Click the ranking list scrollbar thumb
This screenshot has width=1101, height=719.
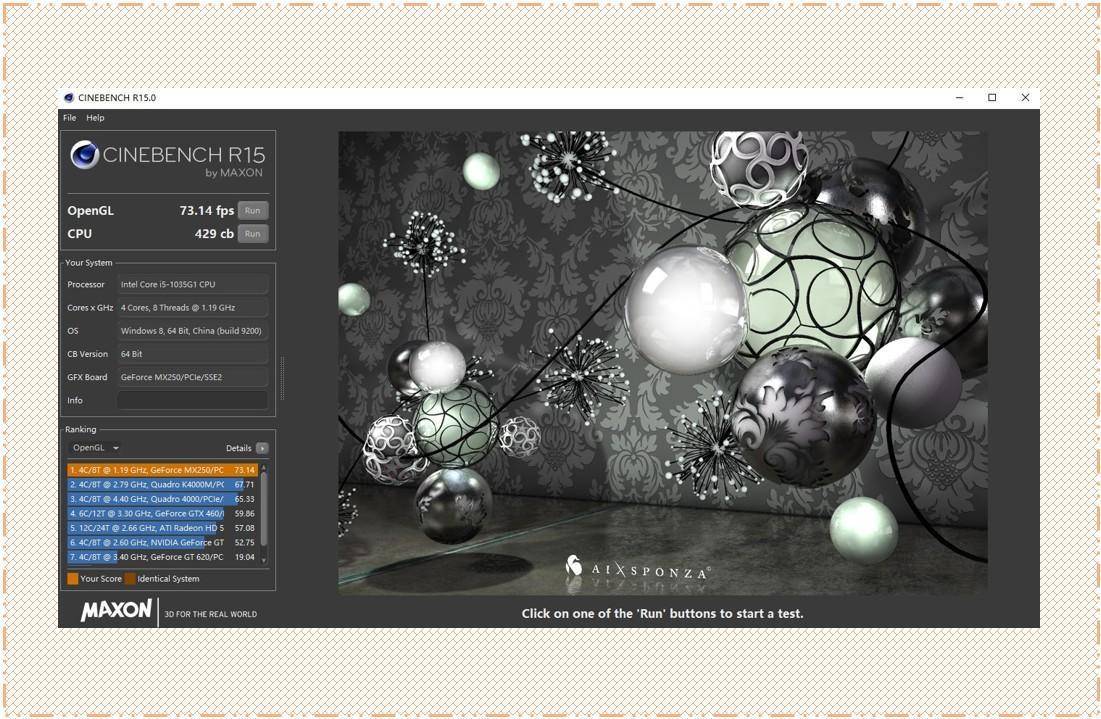click(264, 508)
